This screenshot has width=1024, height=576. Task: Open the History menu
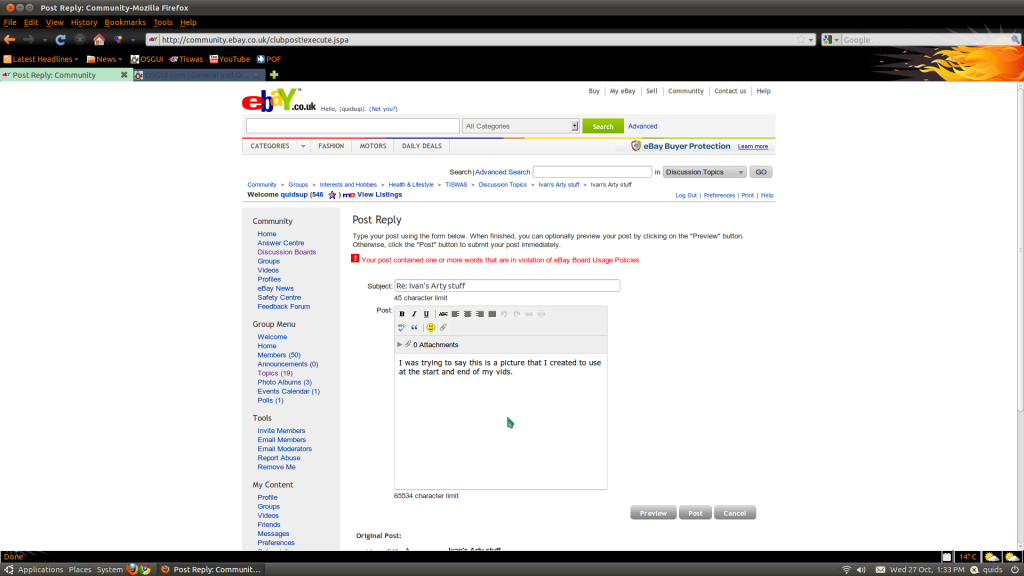(x=84, y=22)
